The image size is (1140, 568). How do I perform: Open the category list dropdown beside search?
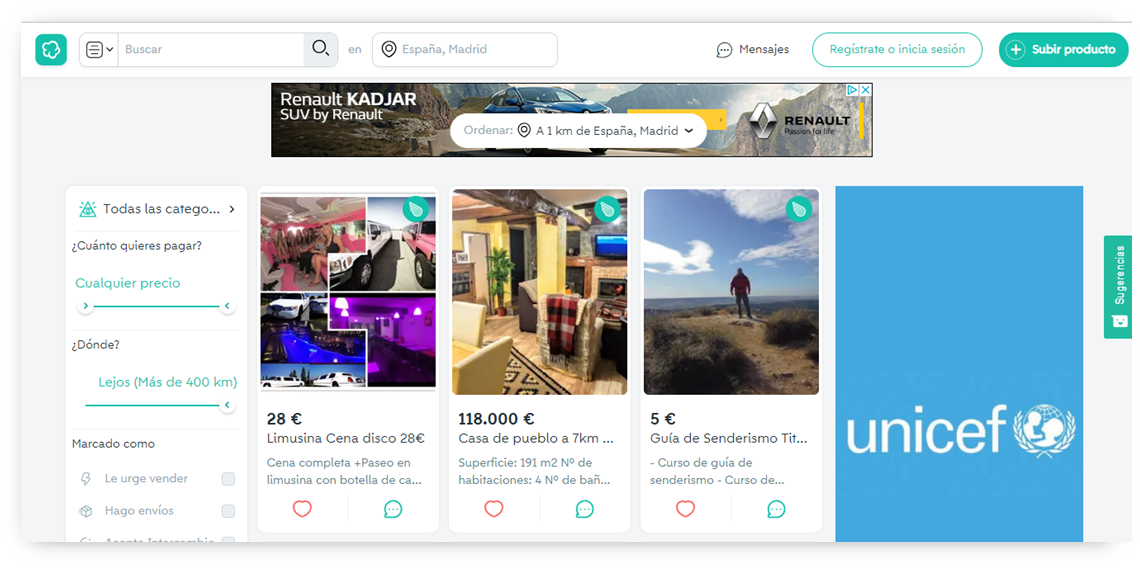tap(99, 49)
